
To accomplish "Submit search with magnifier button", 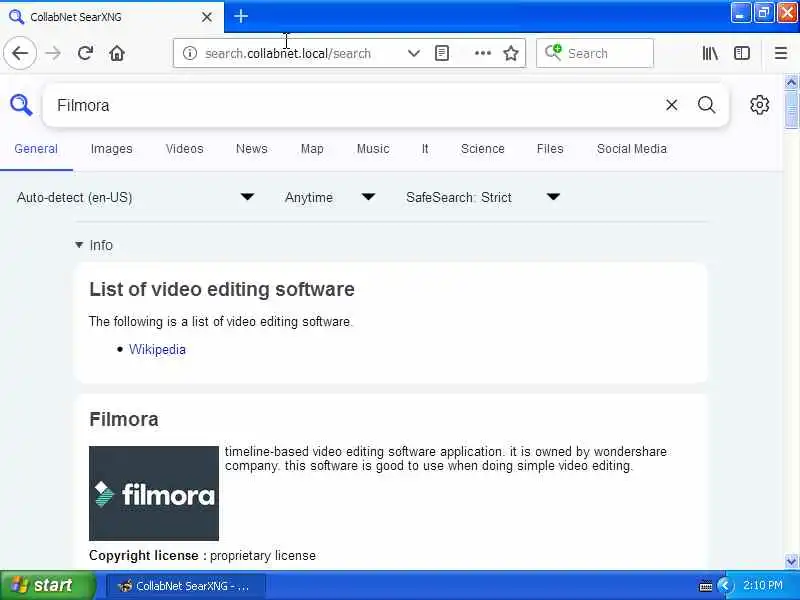I will point(706,105).
